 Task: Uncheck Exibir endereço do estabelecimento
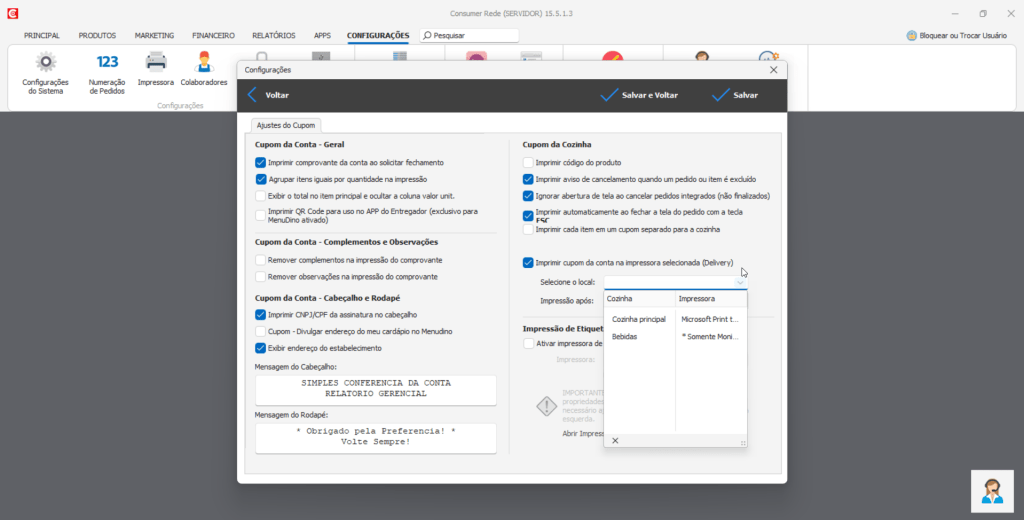click(x=261, y=348)
